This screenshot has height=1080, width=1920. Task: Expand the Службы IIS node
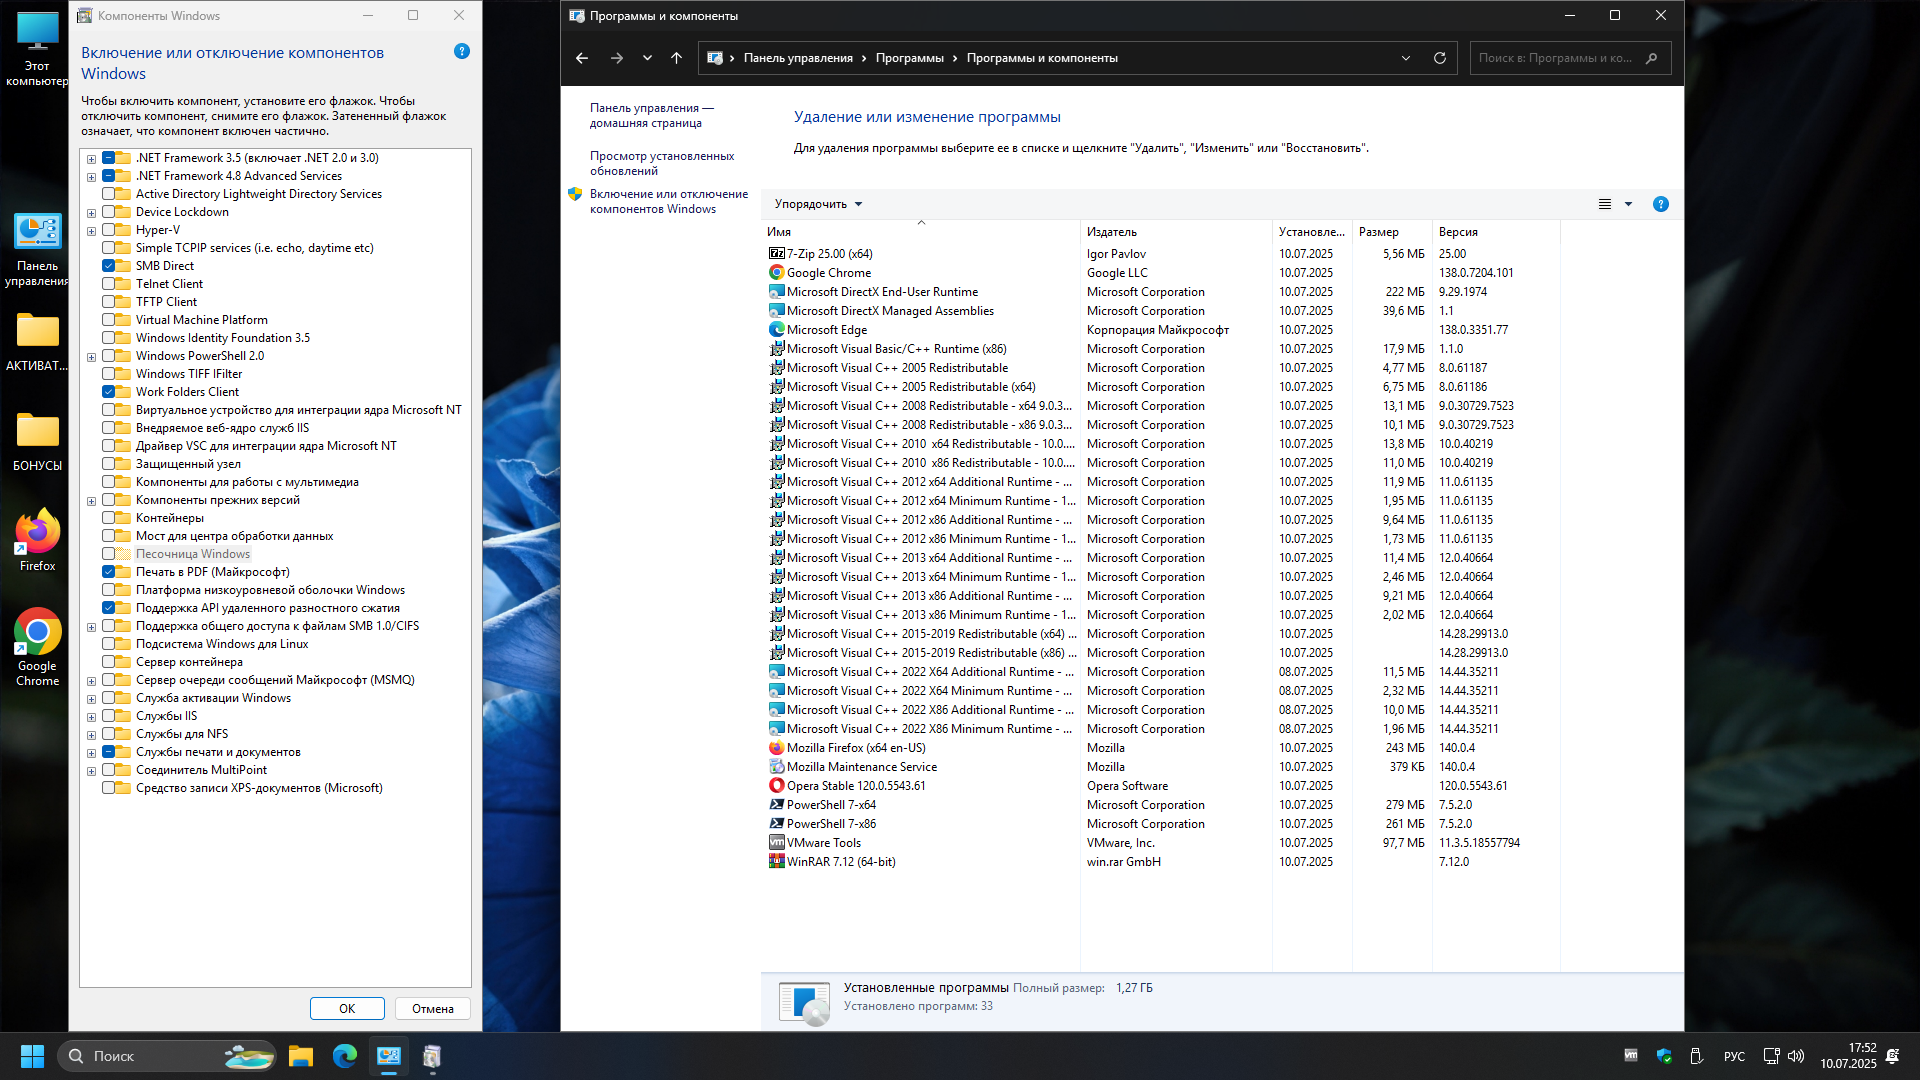91,716
